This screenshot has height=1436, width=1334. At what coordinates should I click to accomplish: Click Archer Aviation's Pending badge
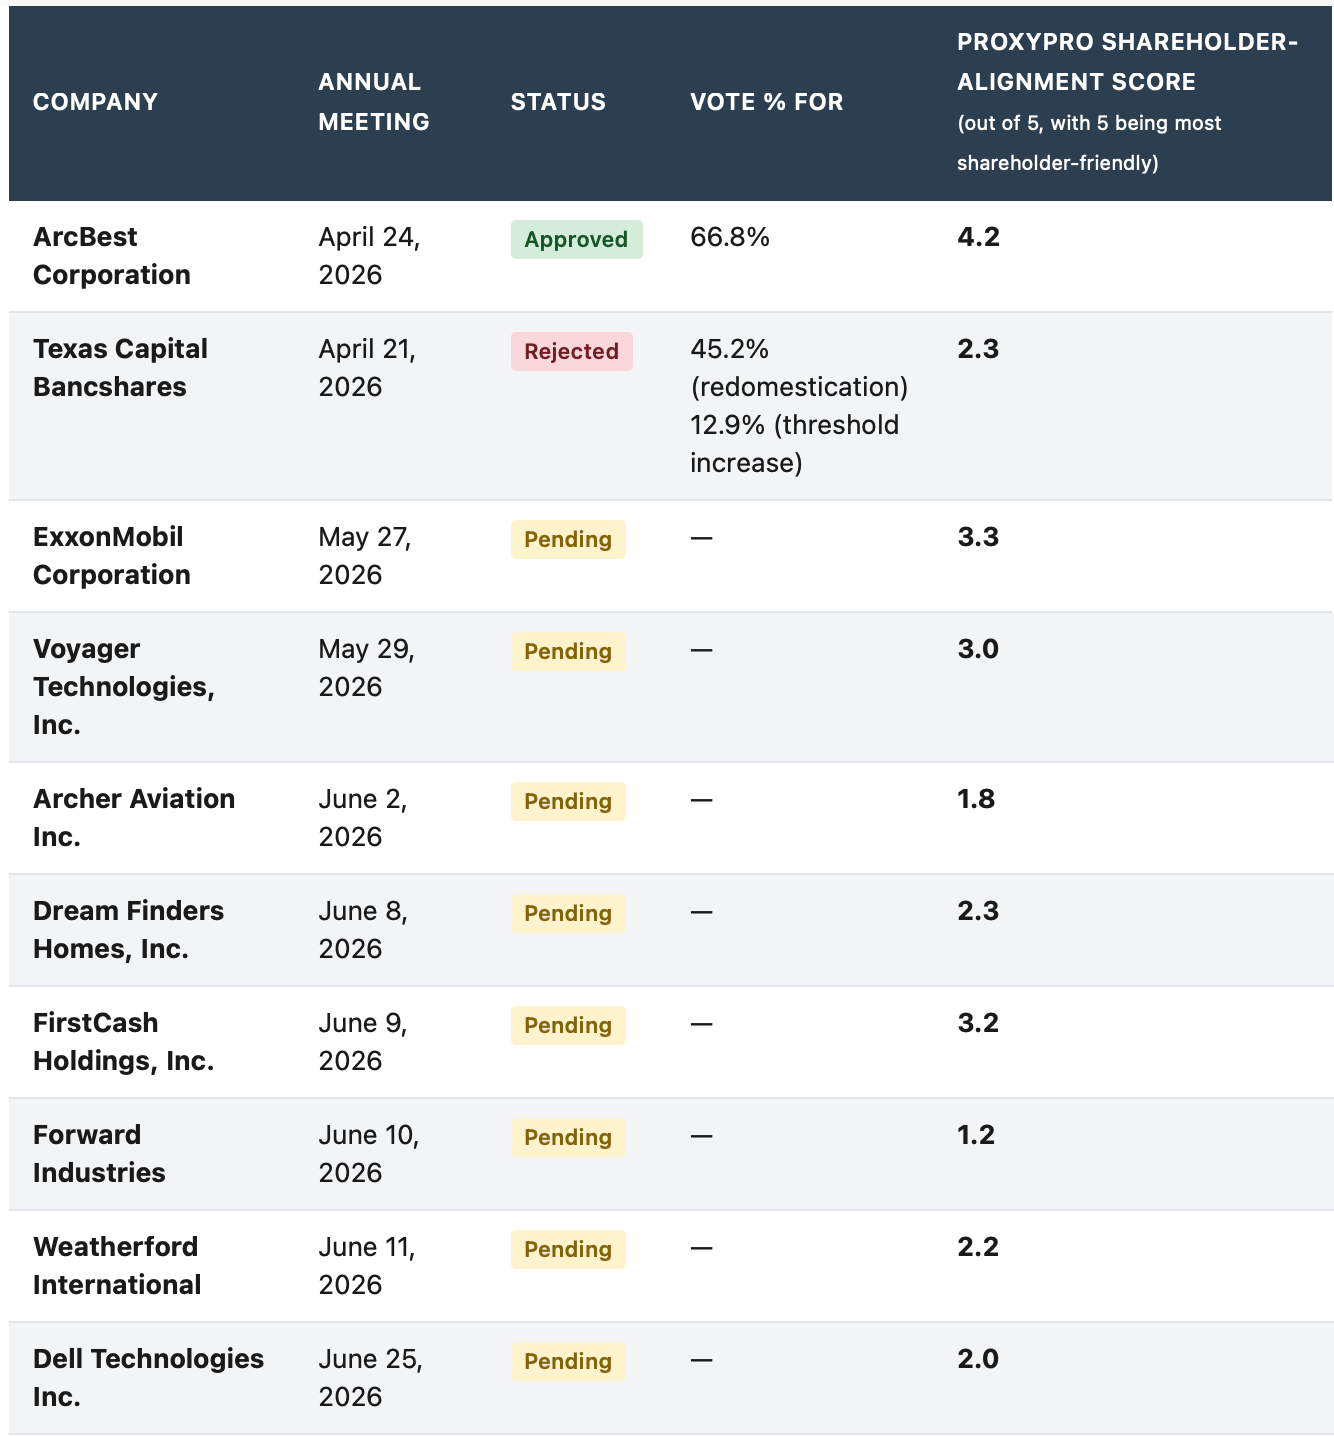click(x=568, y=802)
